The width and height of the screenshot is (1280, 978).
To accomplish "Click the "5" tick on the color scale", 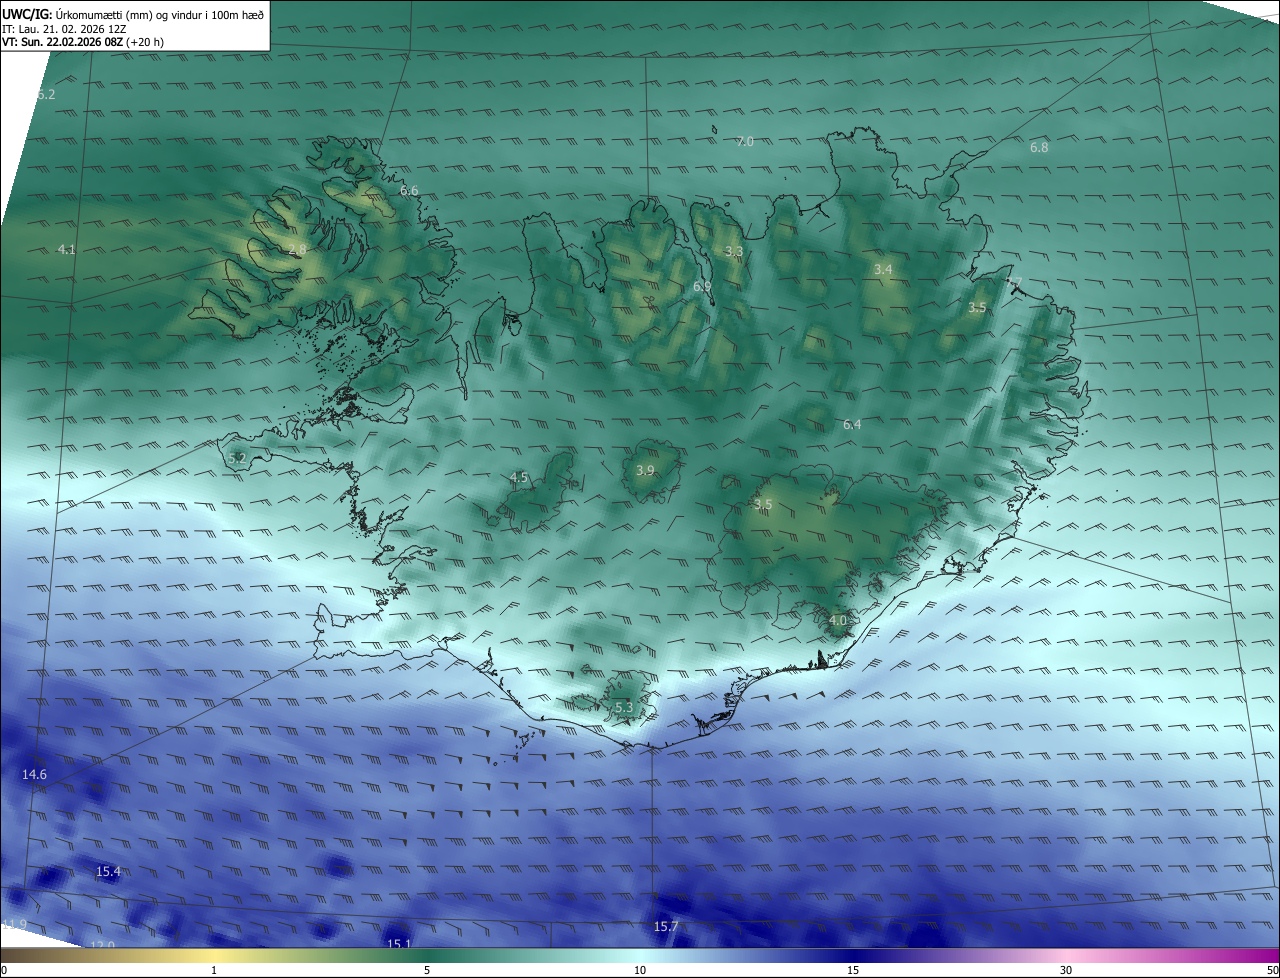I will coord(427,970).
